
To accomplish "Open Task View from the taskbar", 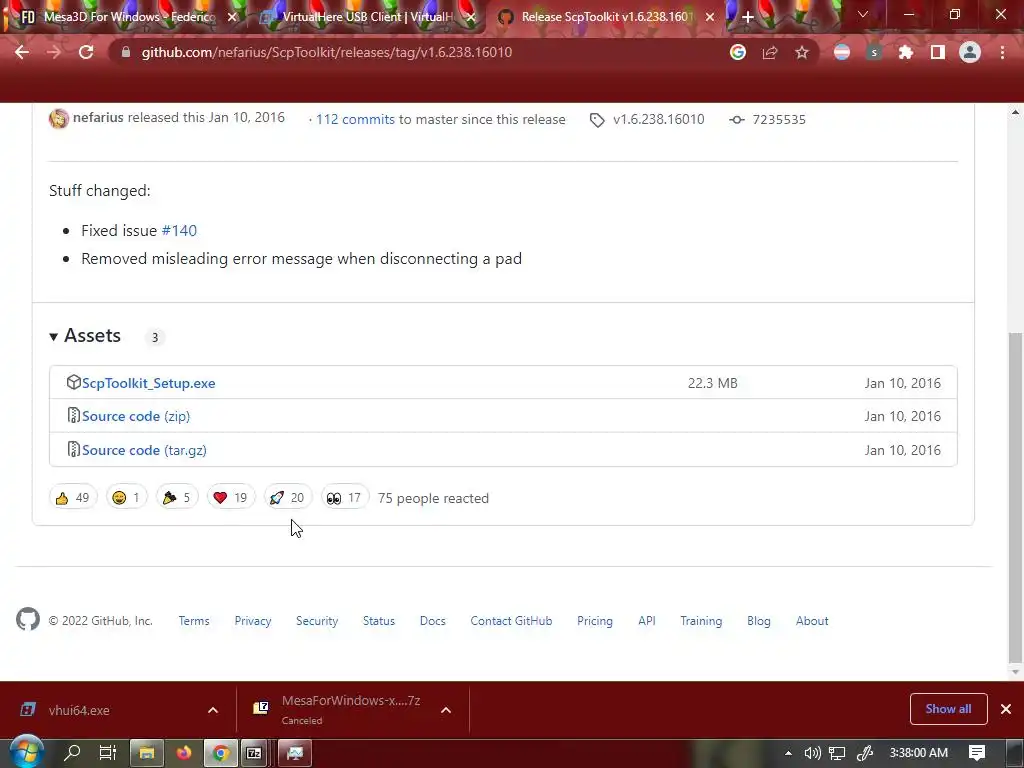I will click(107, 753).
